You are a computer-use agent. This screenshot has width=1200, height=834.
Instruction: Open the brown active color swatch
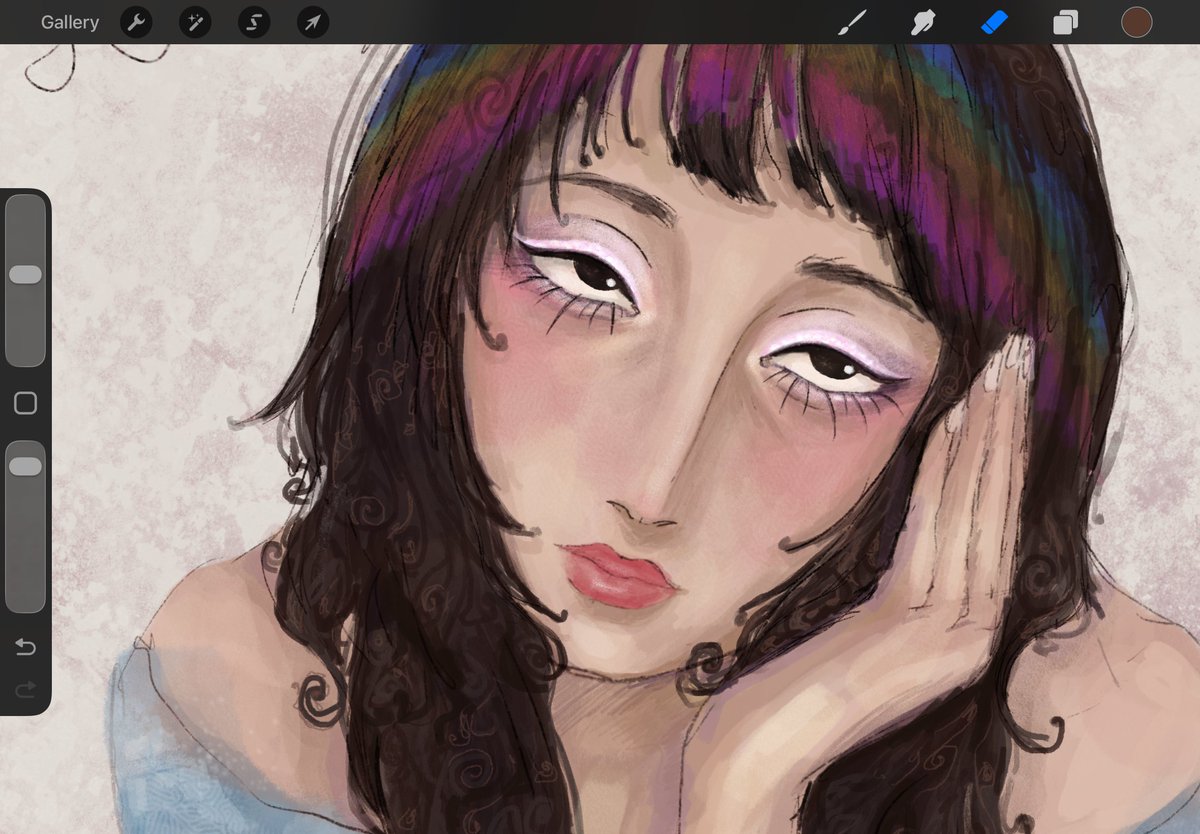point(1137,22)
